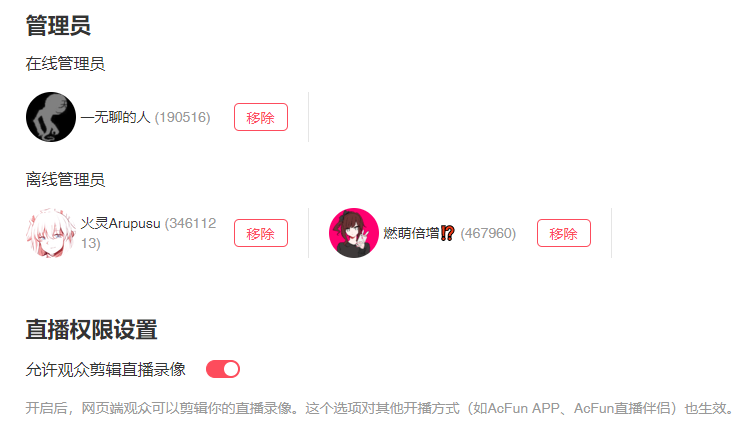This screenshot has height=427, width=752.
Task: Click the 直播权限设置 section heading
Action: pyautogui.click(x=91, y=330)
